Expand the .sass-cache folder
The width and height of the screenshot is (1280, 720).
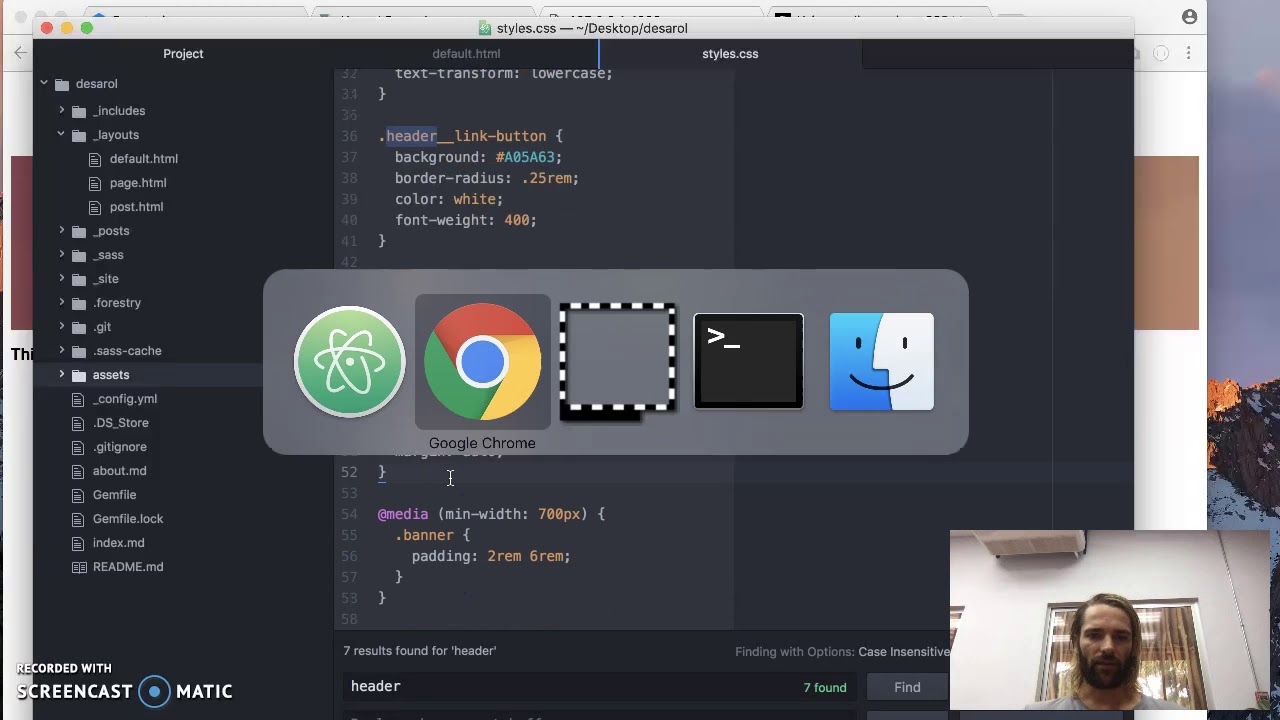pos(62,351)
